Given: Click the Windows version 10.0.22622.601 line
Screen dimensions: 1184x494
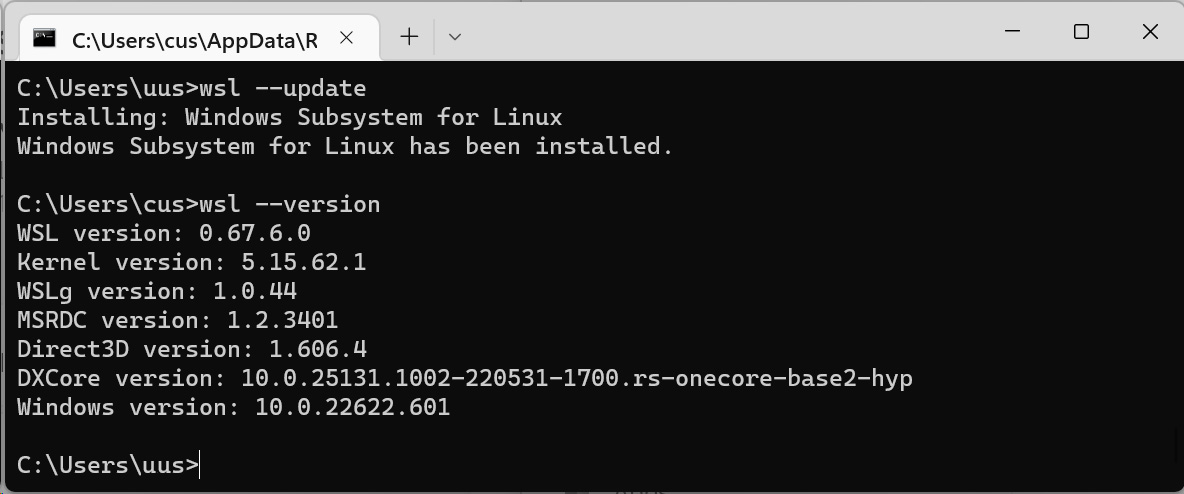Looking at the screenshot, I should pos(233,408).
